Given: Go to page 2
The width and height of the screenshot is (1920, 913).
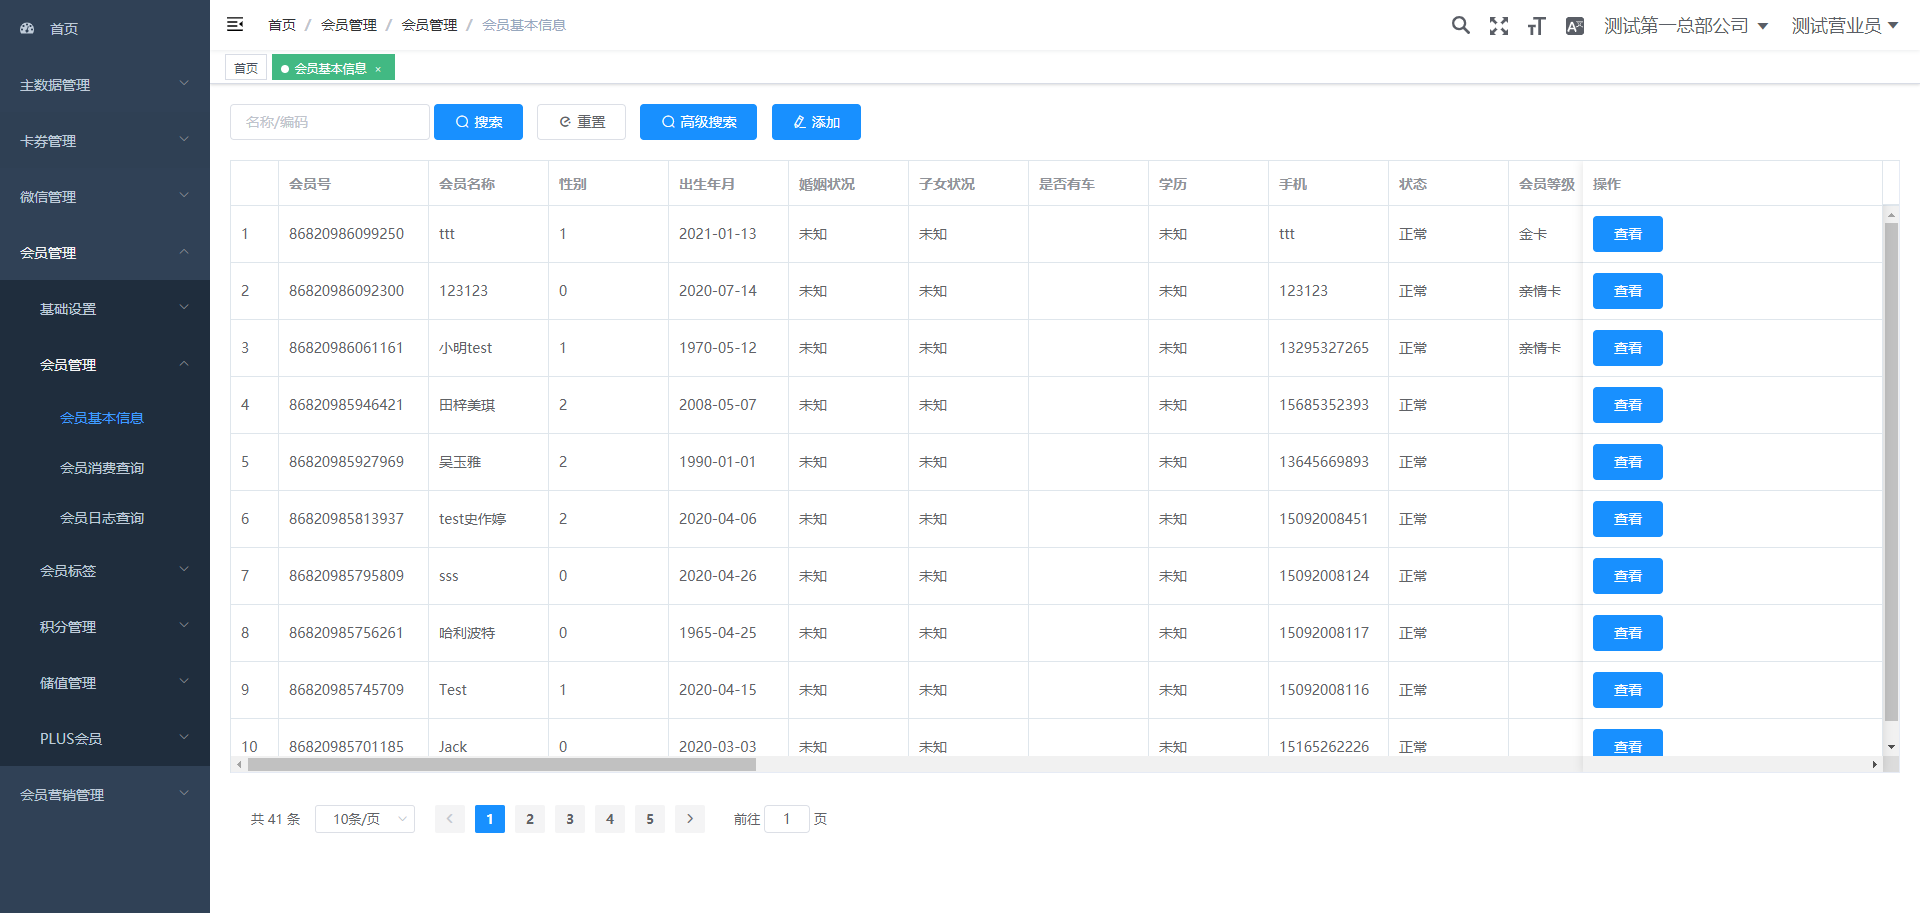Looking at the screenshot, I should coord(530,819).
